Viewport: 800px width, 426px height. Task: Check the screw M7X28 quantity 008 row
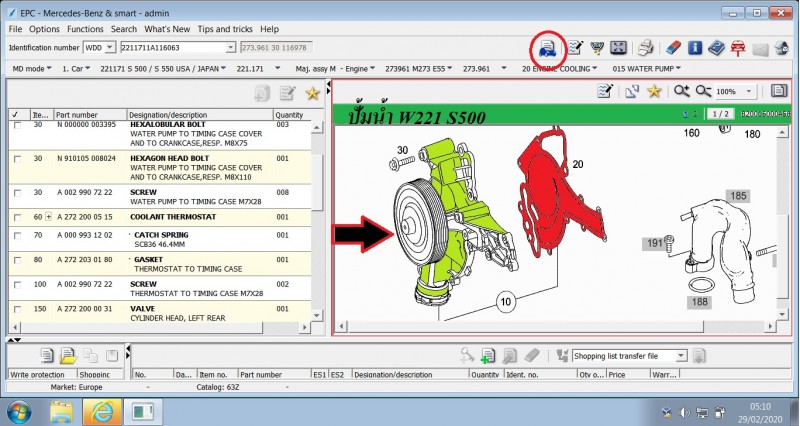[17, 193]
